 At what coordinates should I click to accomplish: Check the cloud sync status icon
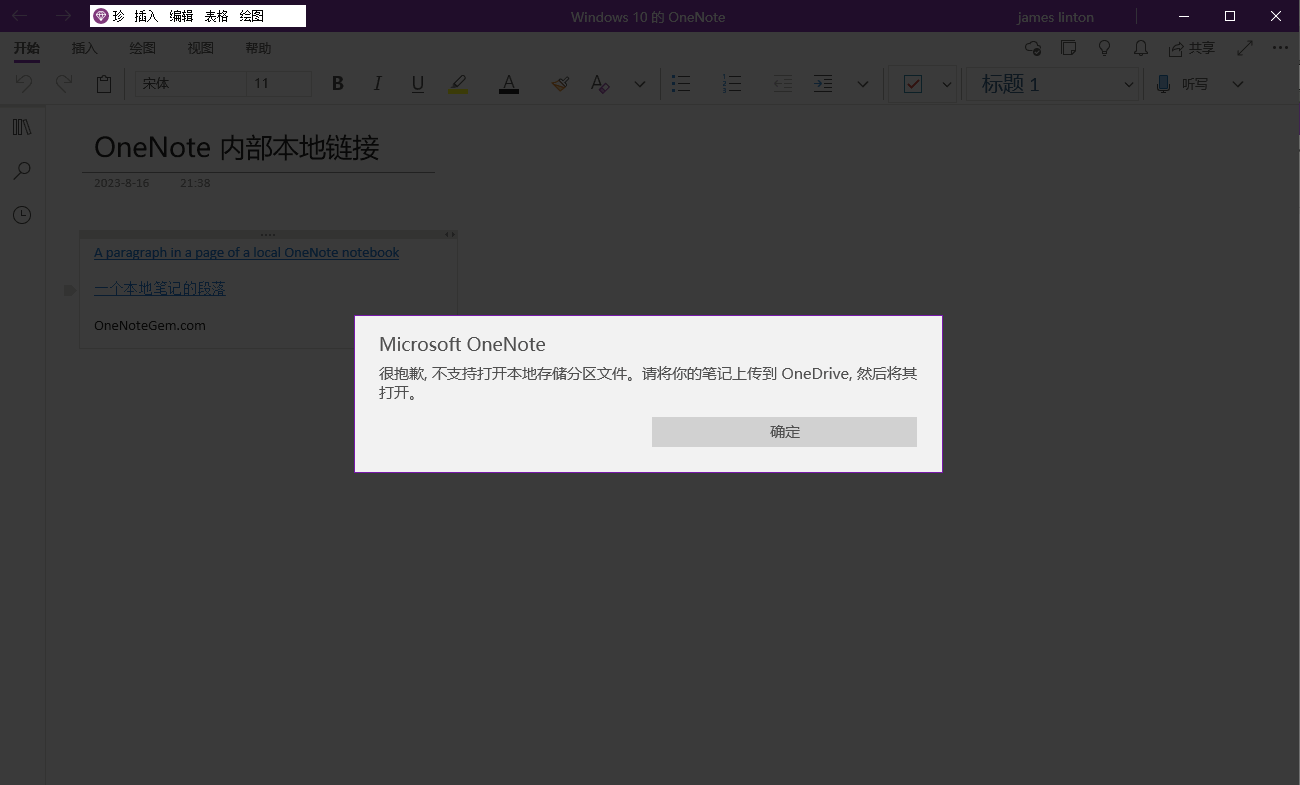pos(1034,48)
